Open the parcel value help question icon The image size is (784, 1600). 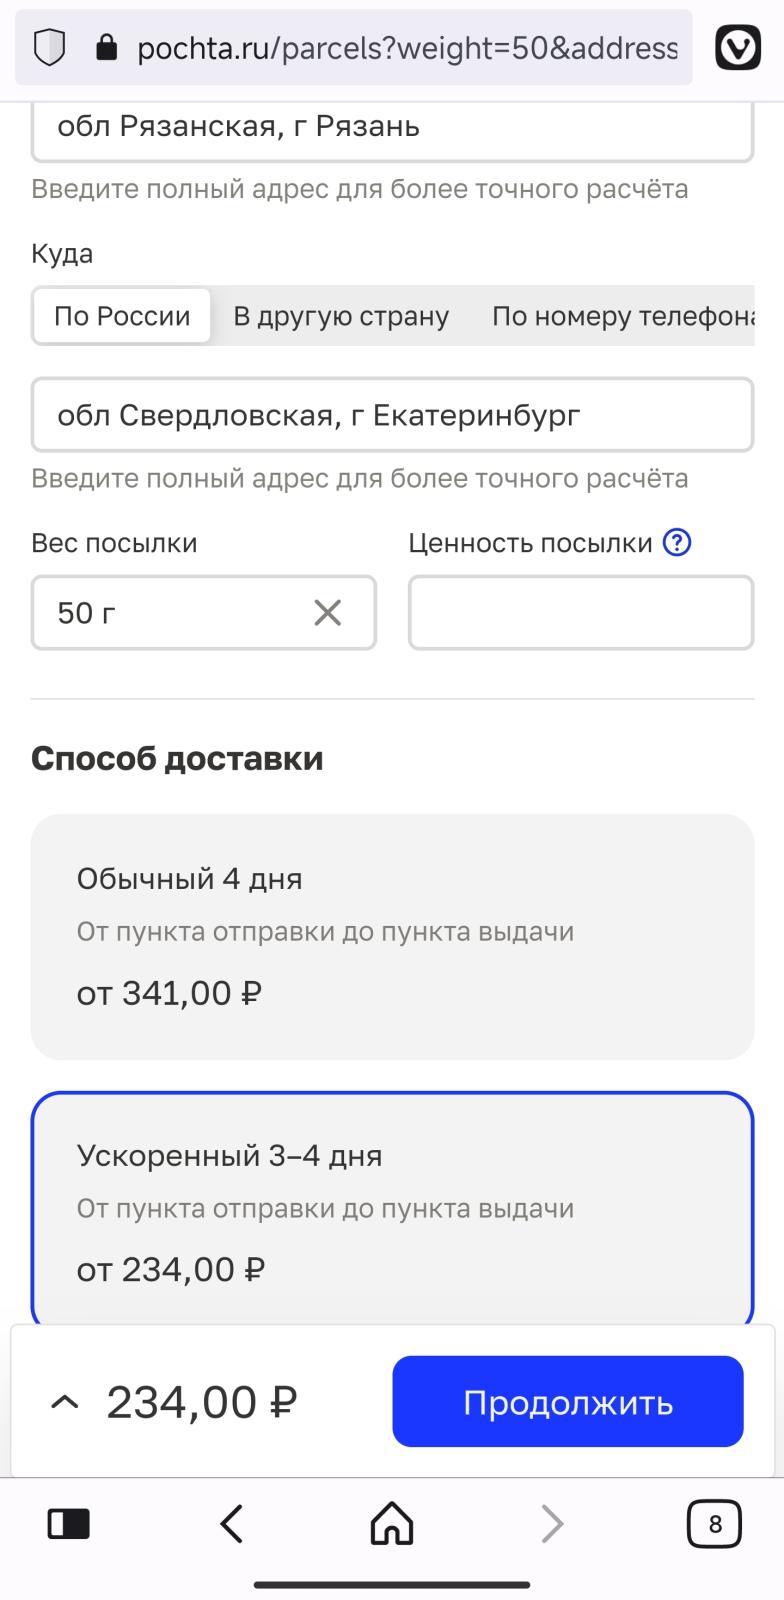coord(678,543)
